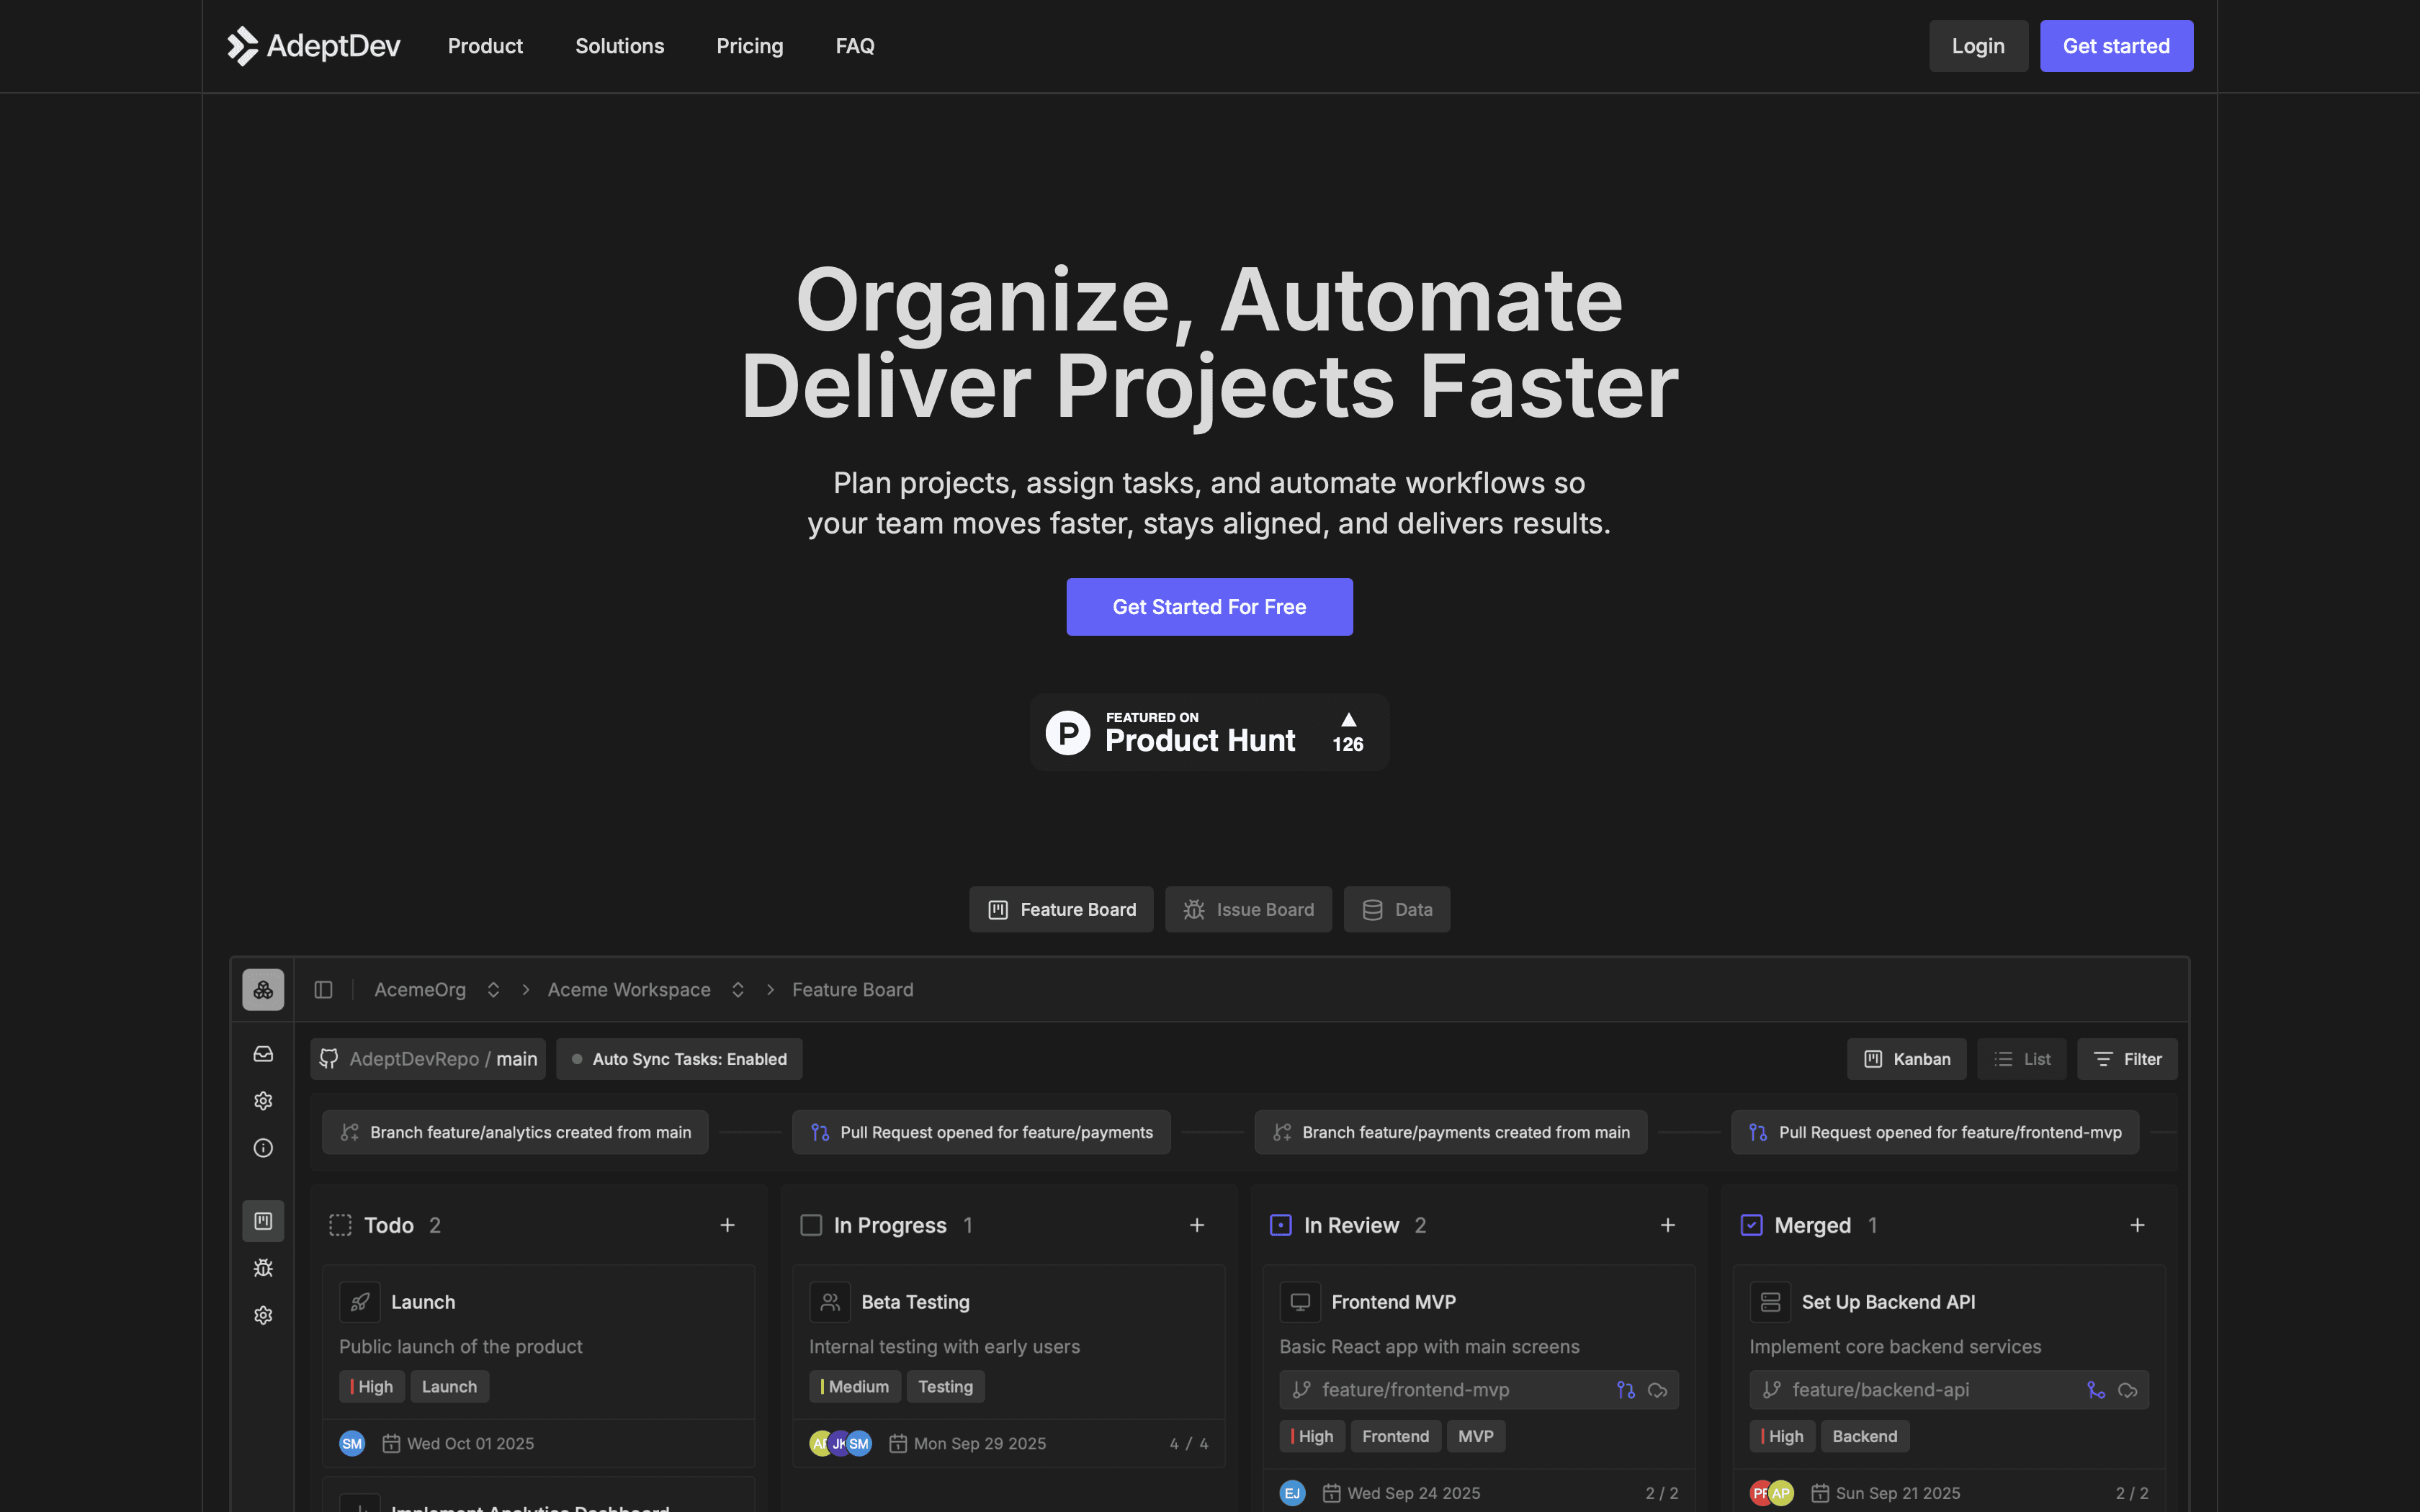Open the Product Hunt featured badge
Image resolution: width=2420 pixels, height=1512 pixels.
pos(1209,732)
